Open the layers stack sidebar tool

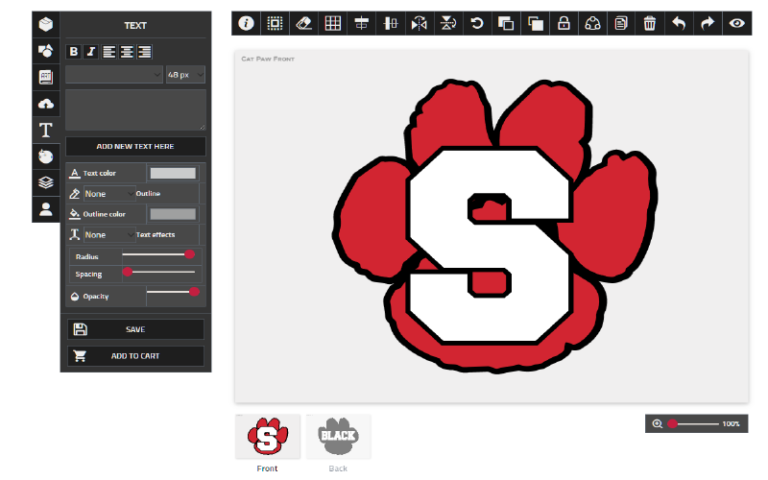pos(46,182)
